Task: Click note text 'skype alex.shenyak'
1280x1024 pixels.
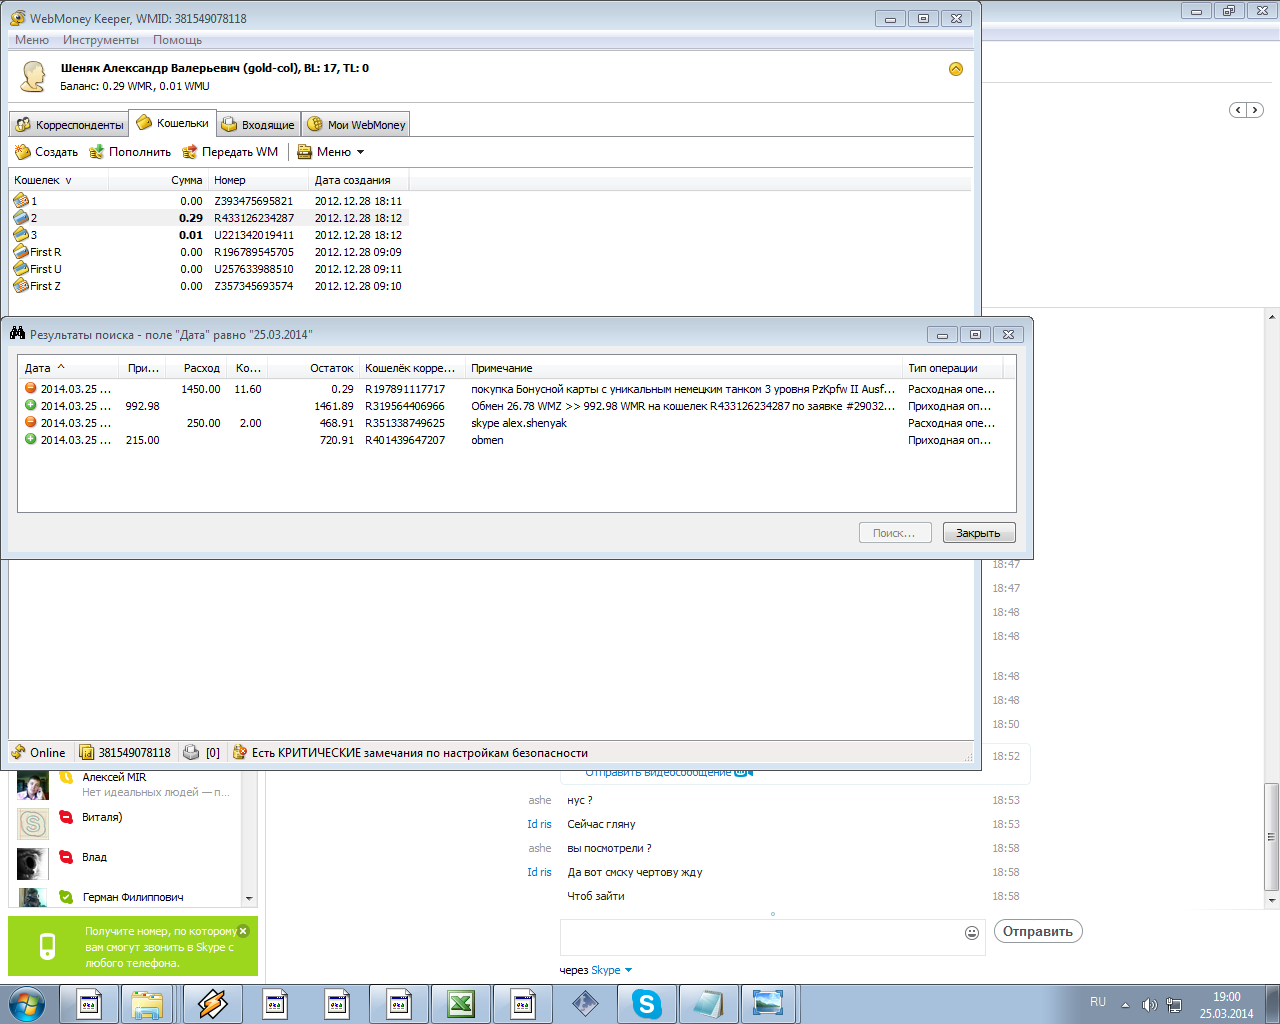Action: point(519,423)
